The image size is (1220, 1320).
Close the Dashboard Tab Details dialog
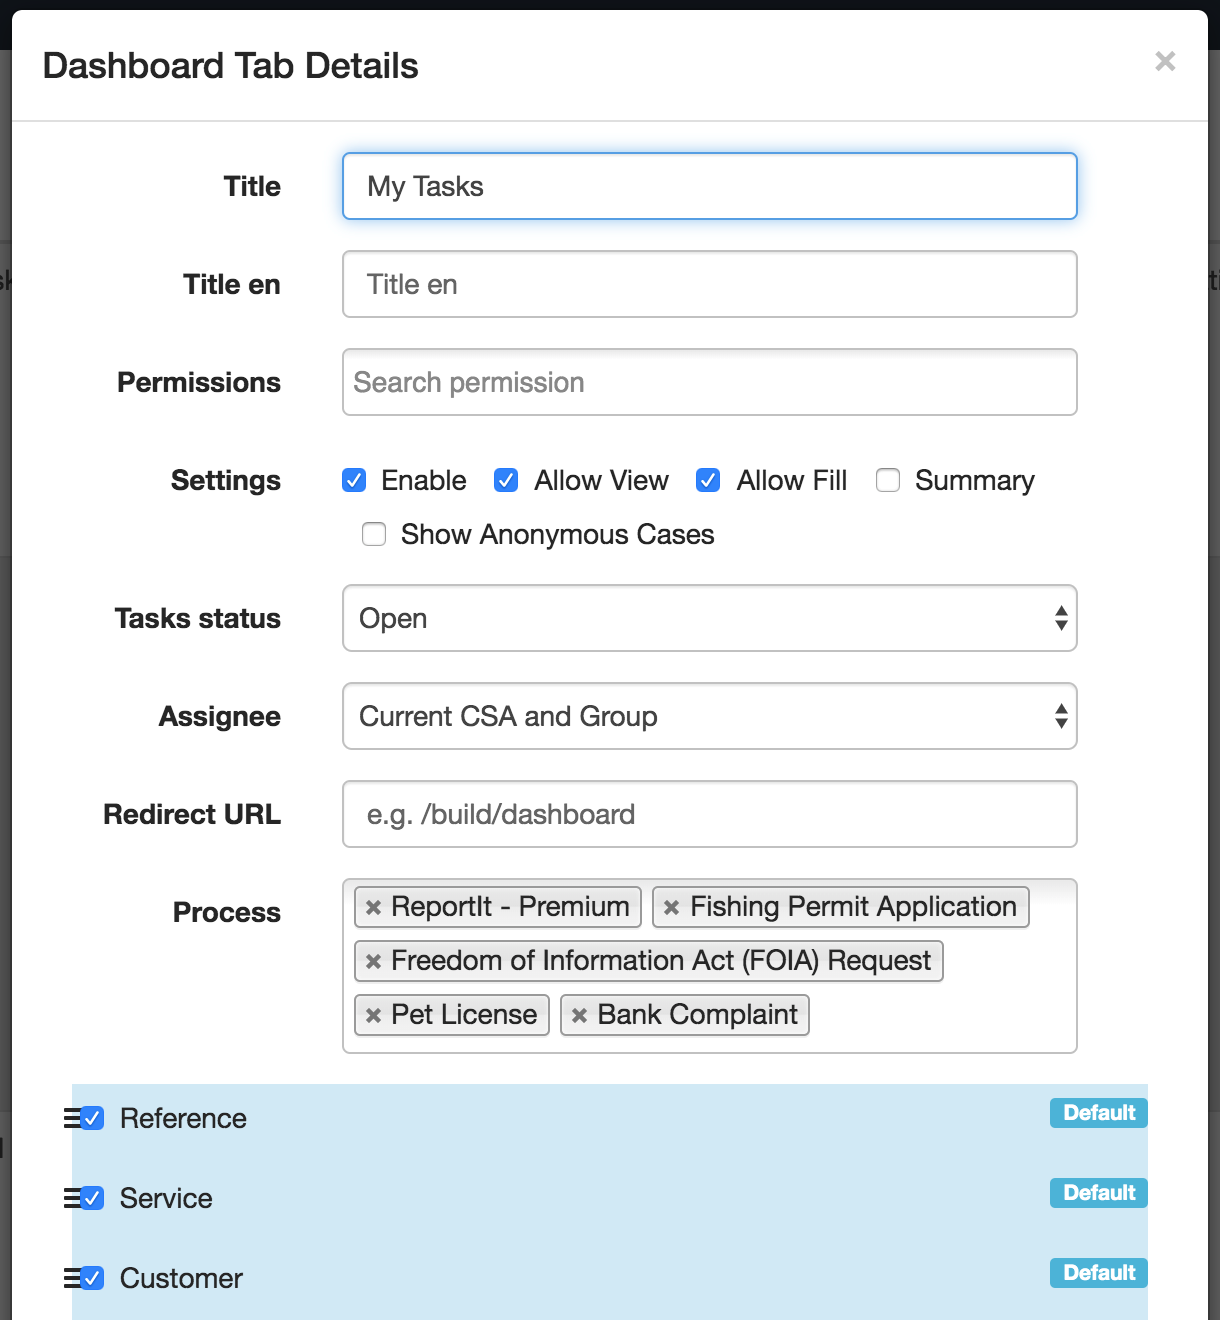[1165, 62]
